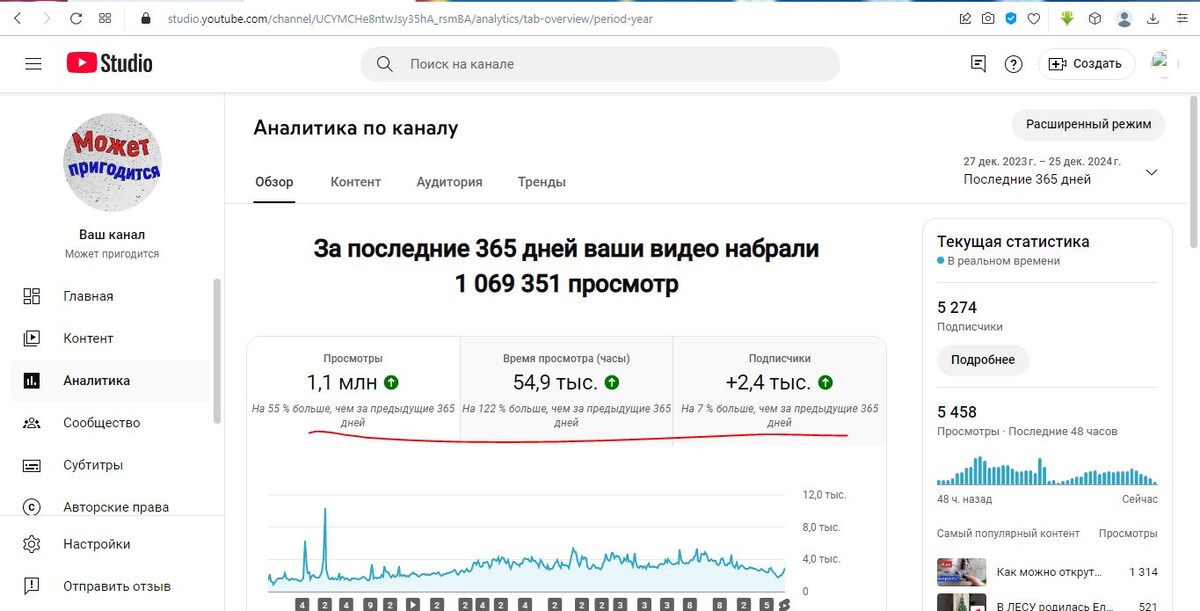
Task: Open the Тренды tab
Action: tap(541, 182)
